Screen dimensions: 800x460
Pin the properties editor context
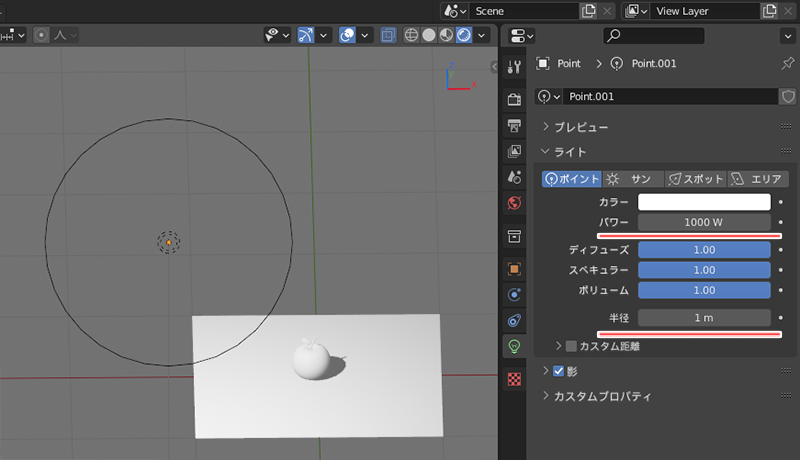[x=787, y=63]
